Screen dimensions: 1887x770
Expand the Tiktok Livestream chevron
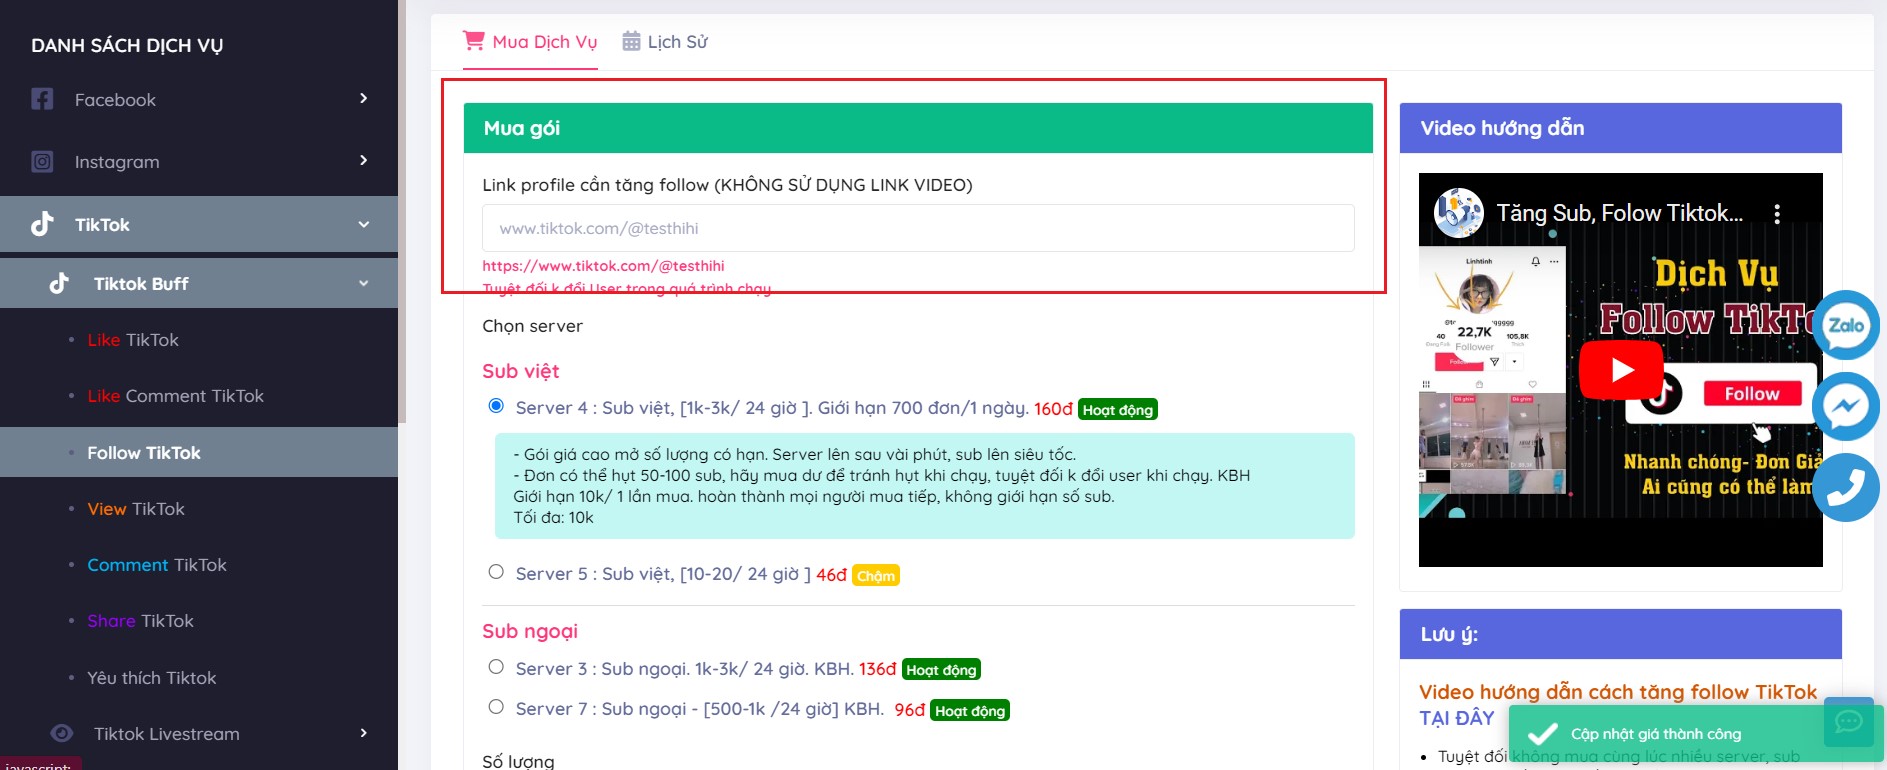pos(364,733)
